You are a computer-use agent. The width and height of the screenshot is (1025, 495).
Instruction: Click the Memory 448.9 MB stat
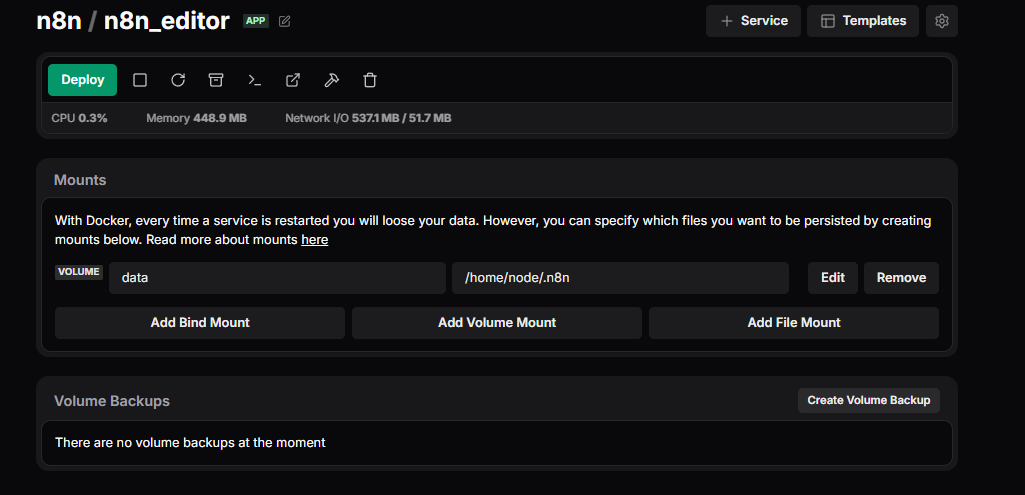click(x=196, y=118)
